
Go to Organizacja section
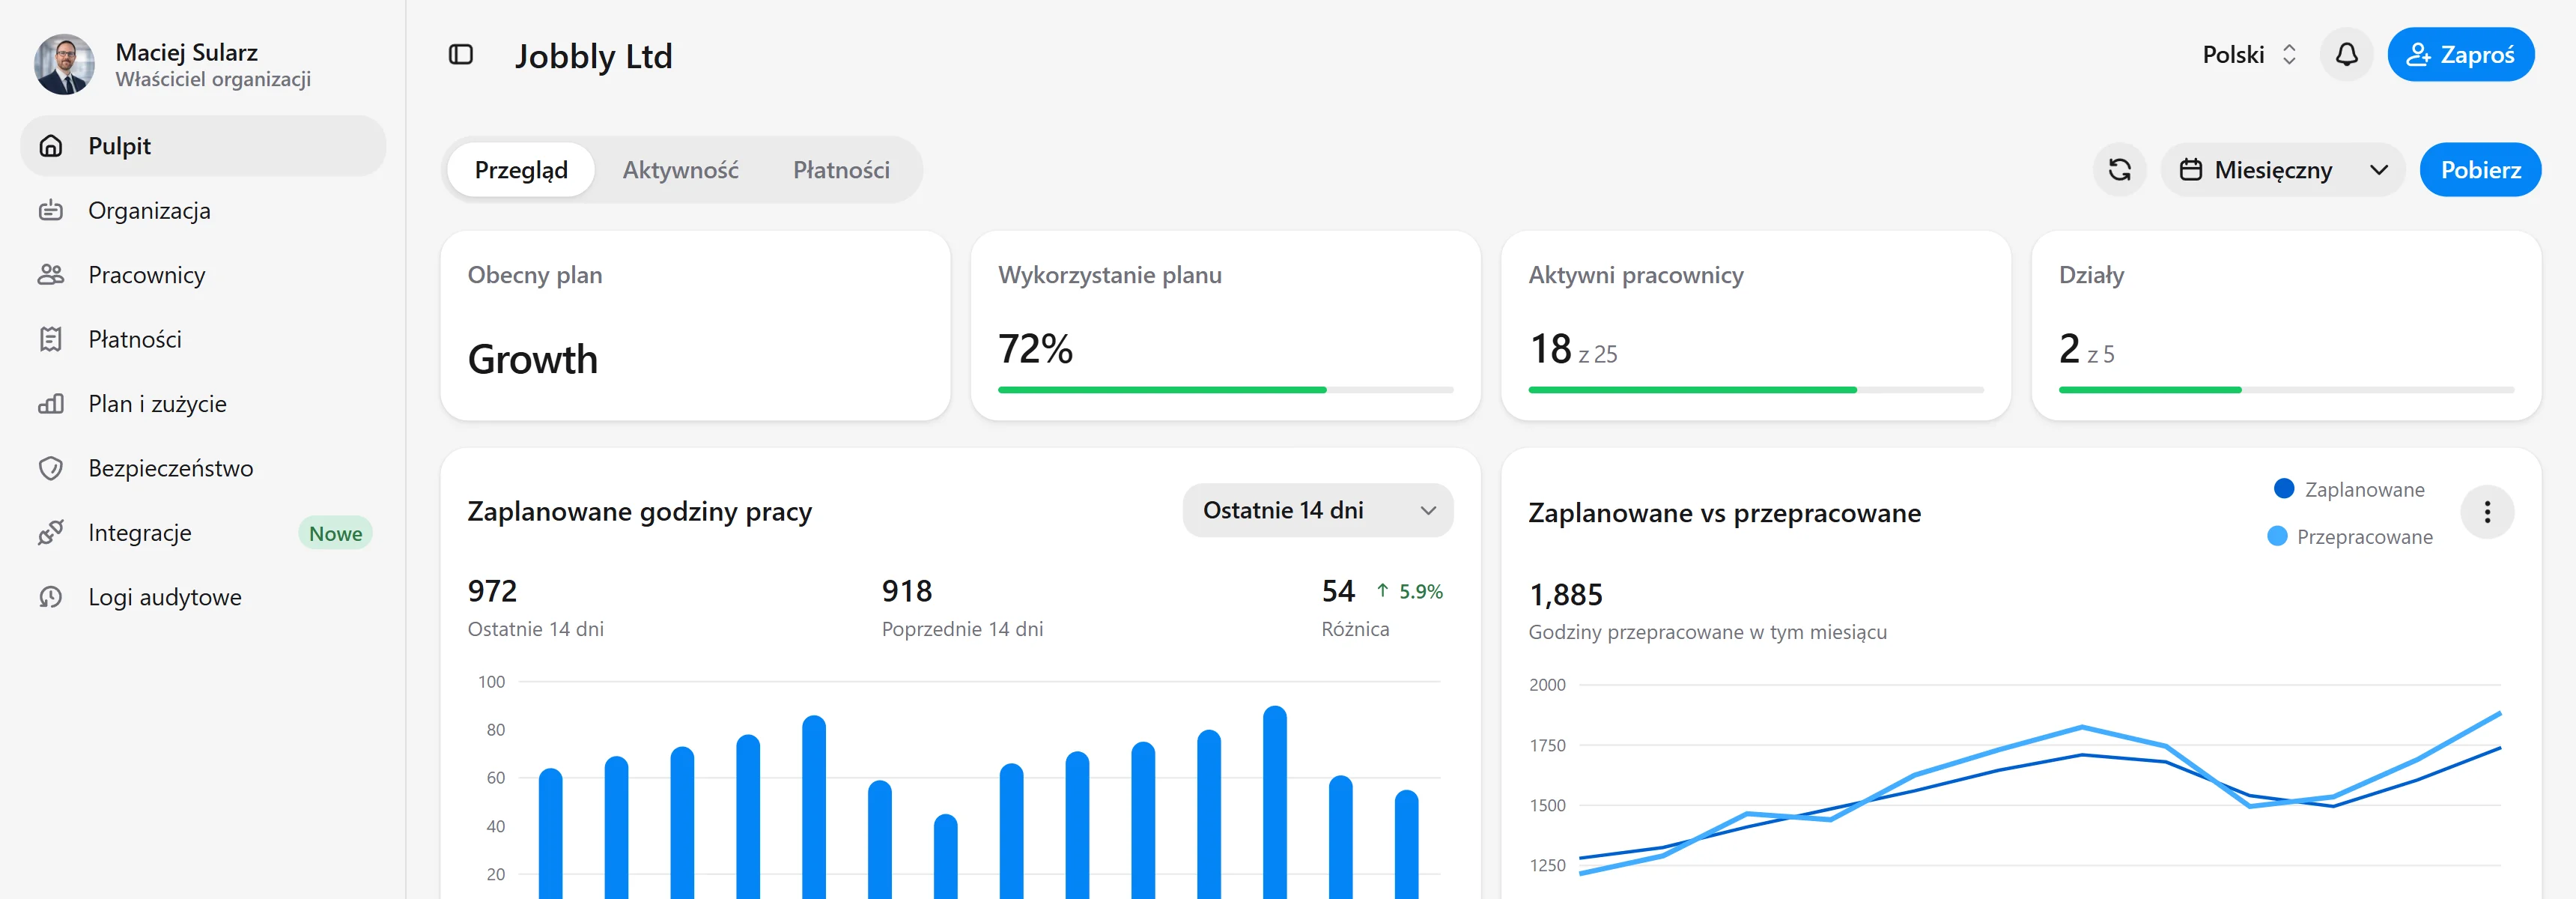203,211
